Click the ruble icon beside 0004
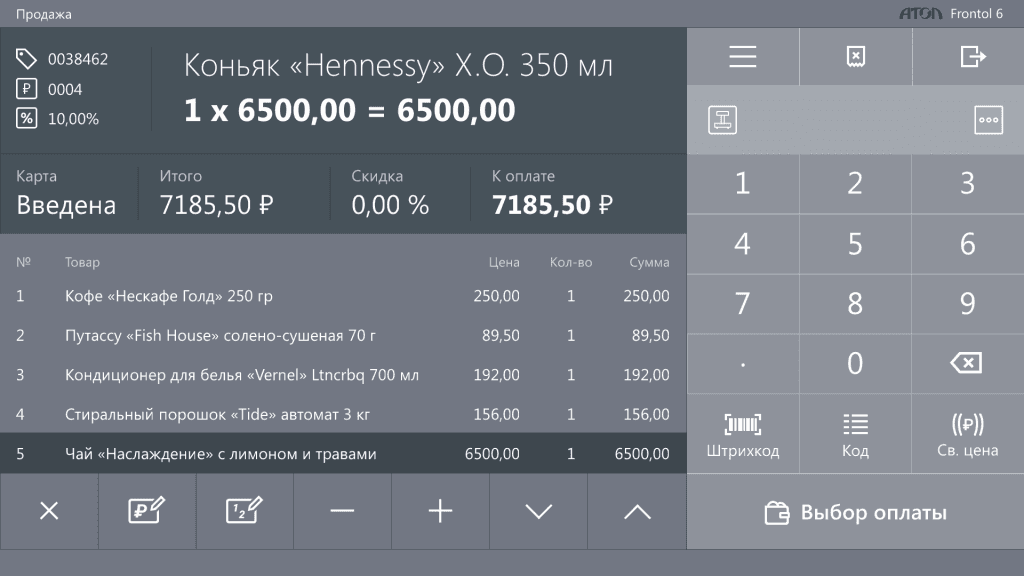 click(26, 89)
